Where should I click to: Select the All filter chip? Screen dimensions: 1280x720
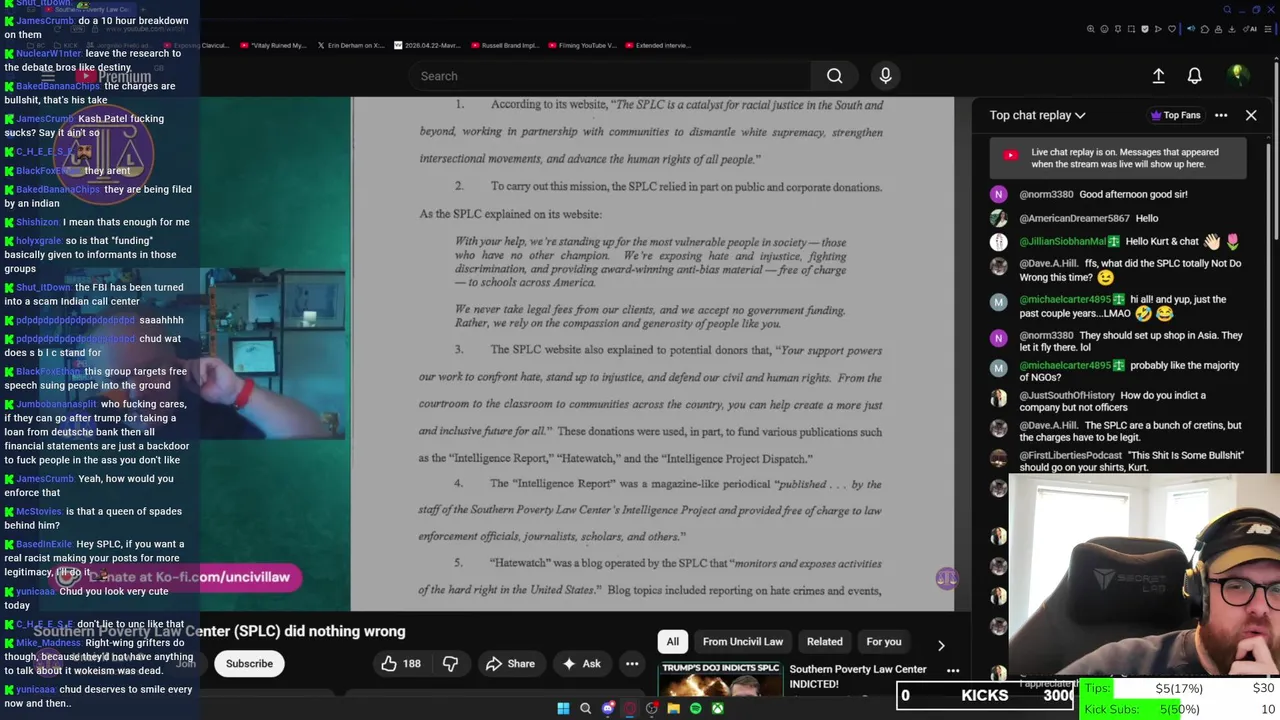pos(673,642)
